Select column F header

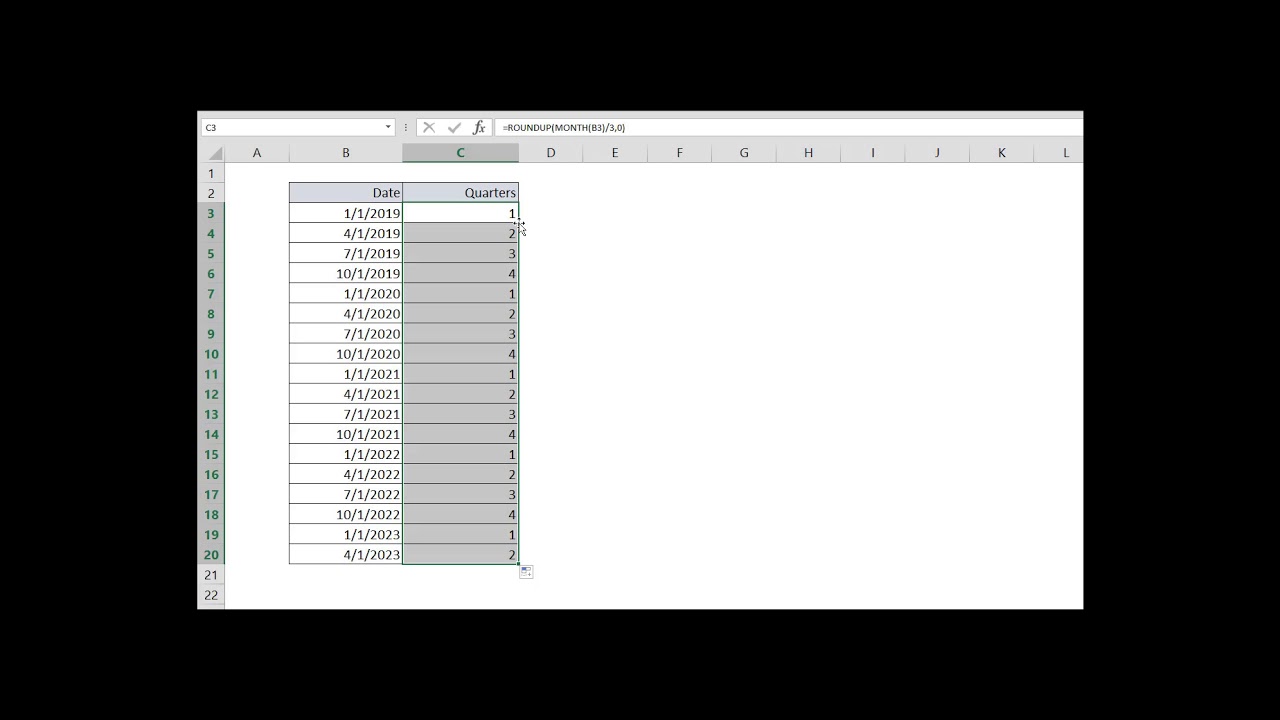click(679, 153)
